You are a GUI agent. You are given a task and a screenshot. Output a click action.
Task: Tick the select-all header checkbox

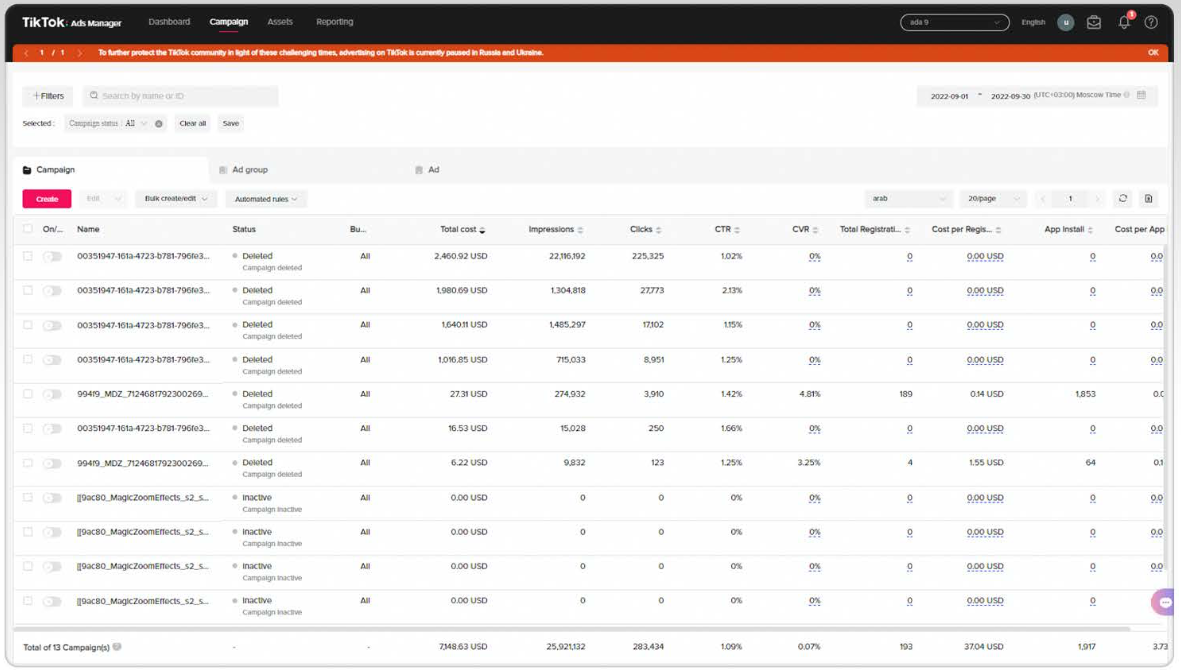(x=28, y=228)
